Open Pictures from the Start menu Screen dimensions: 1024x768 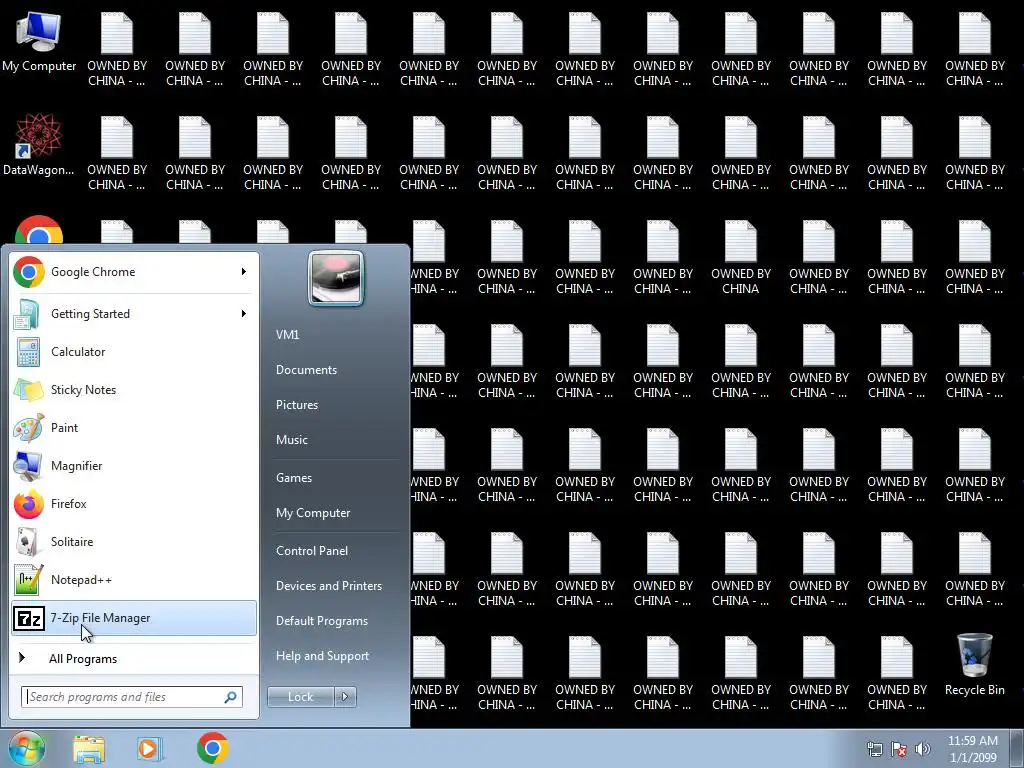tap(297, 405)
